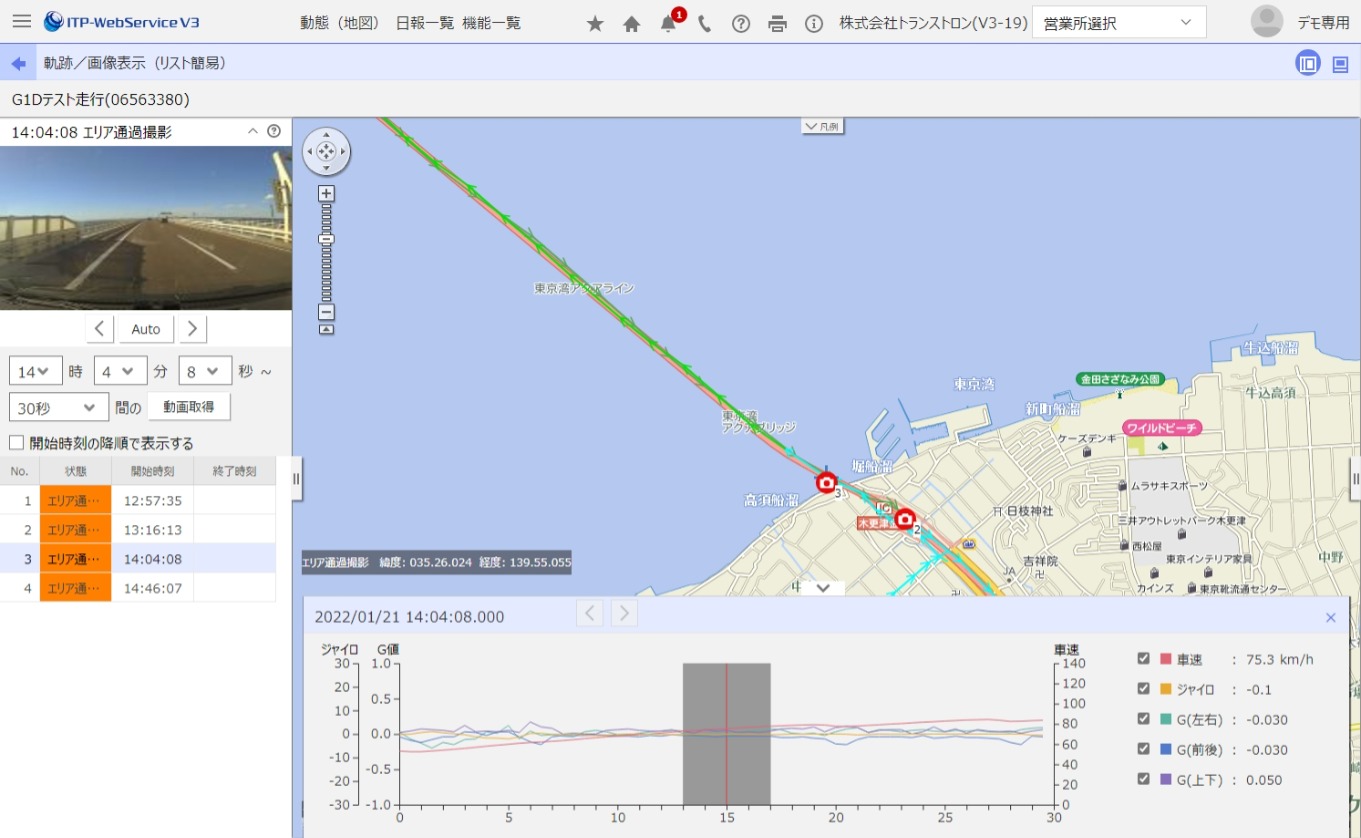Click camera marker 3 on map
Image resolution: width=1361 pixels, height=838 pixels.
[826, 483]
